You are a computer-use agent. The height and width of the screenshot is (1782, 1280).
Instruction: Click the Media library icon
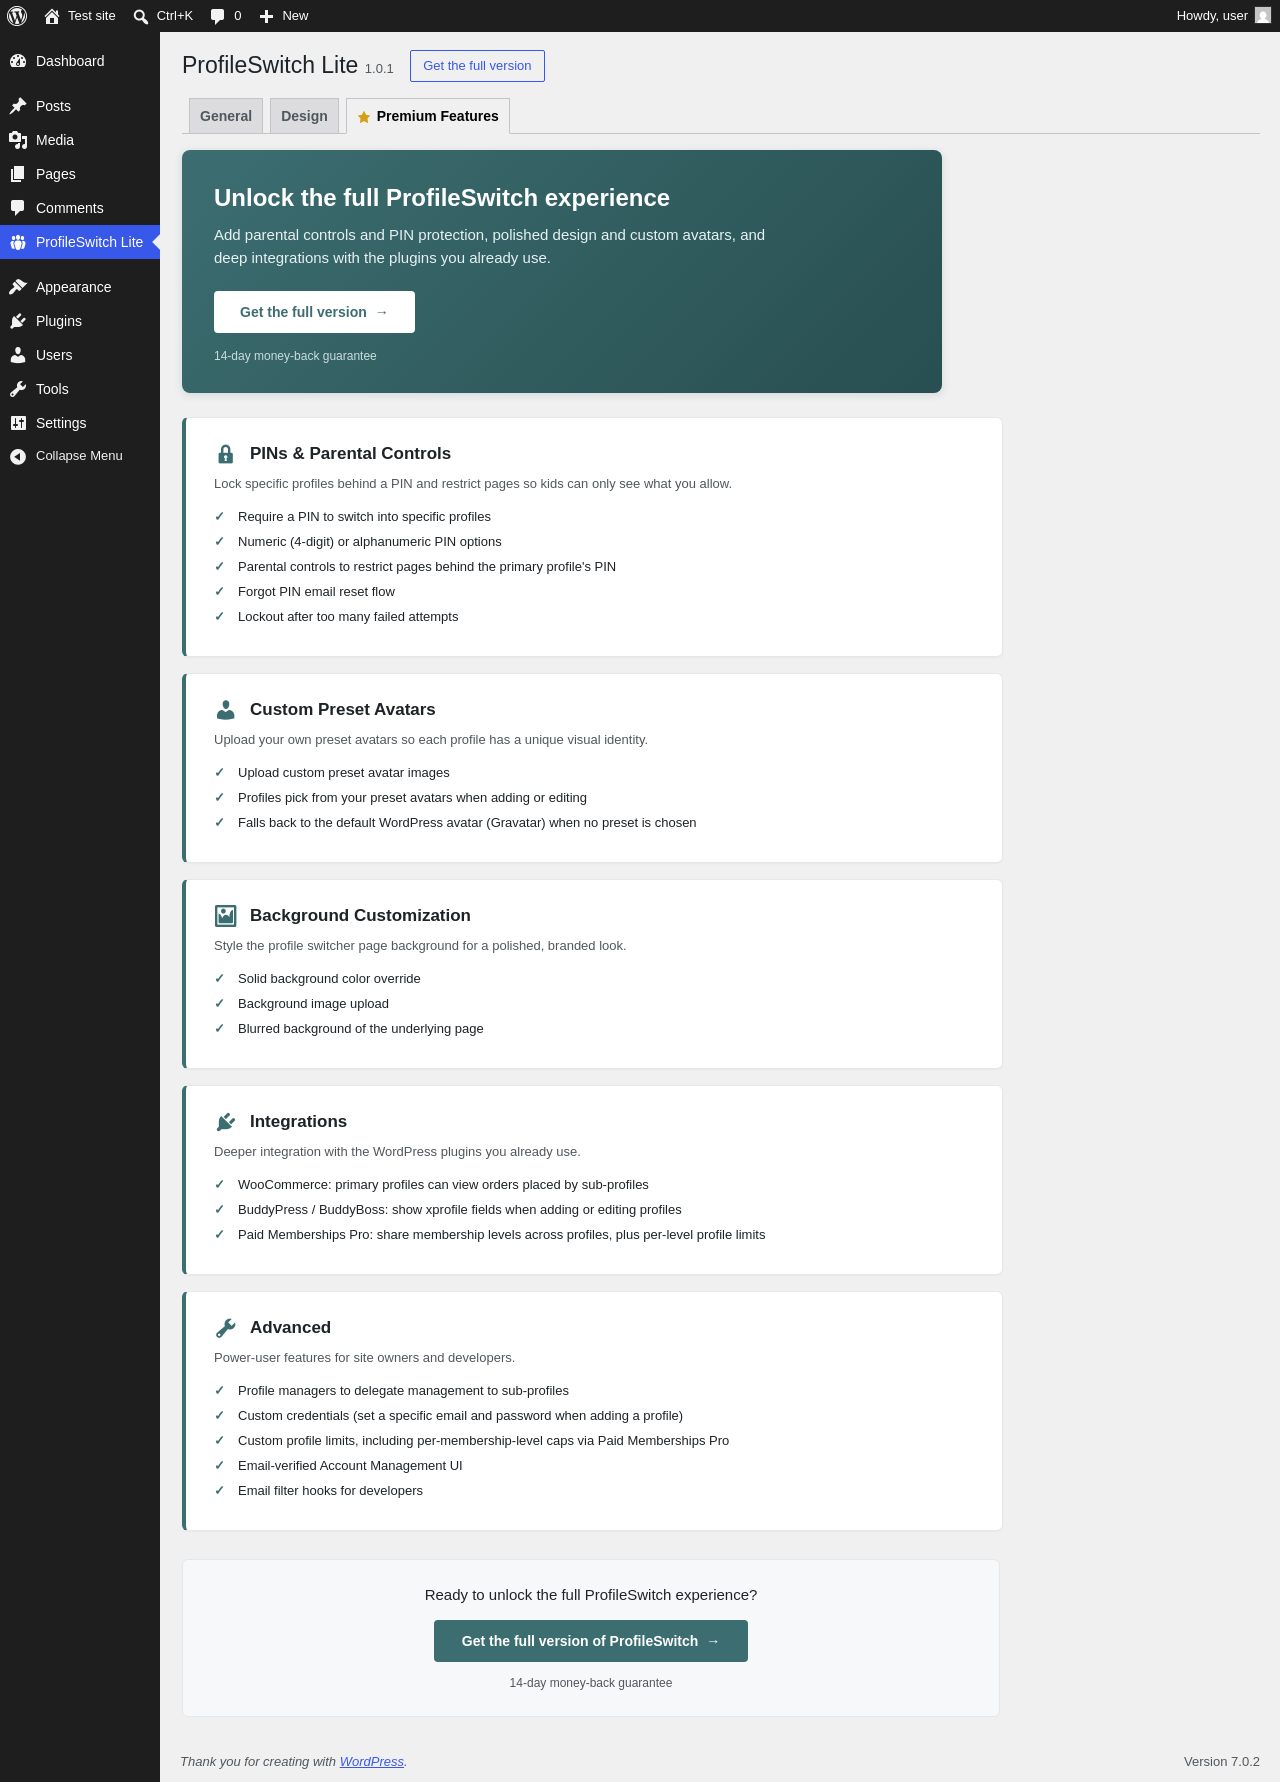pos(18,140)
